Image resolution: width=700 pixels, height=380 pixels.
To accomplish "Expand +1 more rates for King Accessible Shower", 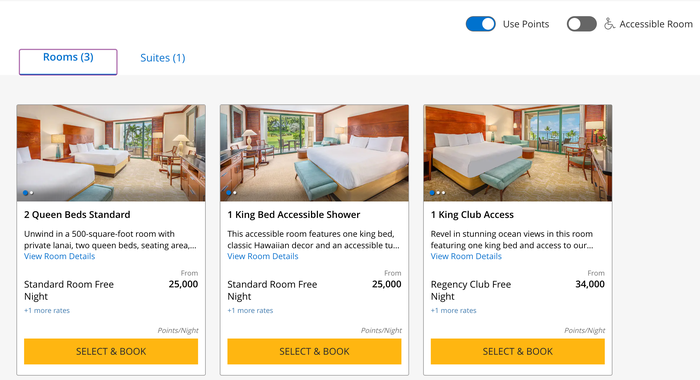I will point(250,310).
